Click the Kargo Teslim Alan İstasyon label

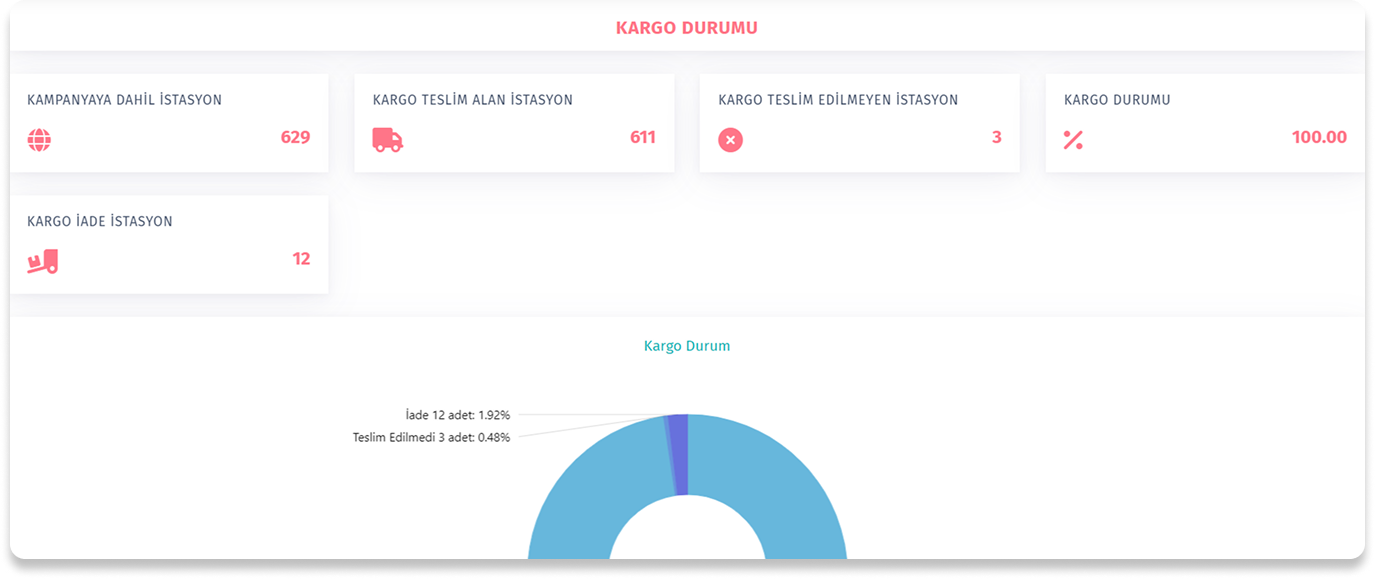coord(472,100)
